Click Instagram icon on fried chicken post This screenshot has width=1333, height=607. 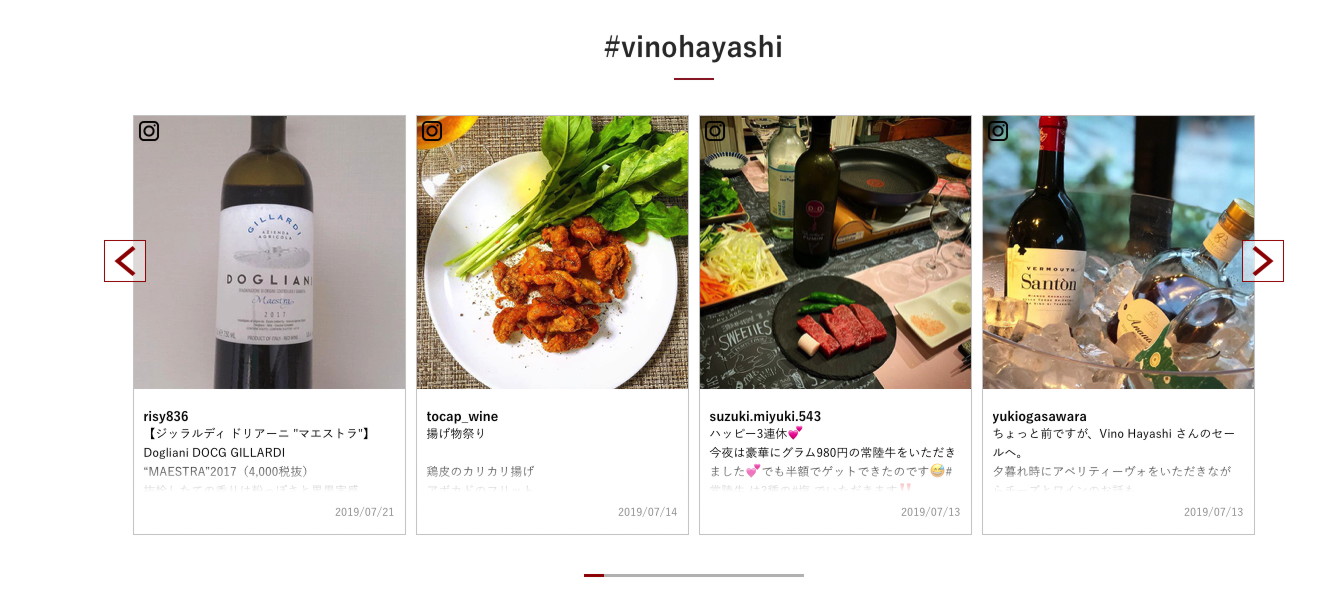pos(432,131)
